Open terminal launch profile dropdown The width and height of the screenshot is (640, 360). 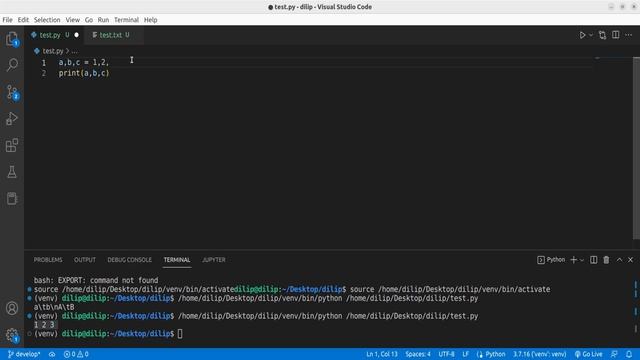tap(582, 260)
